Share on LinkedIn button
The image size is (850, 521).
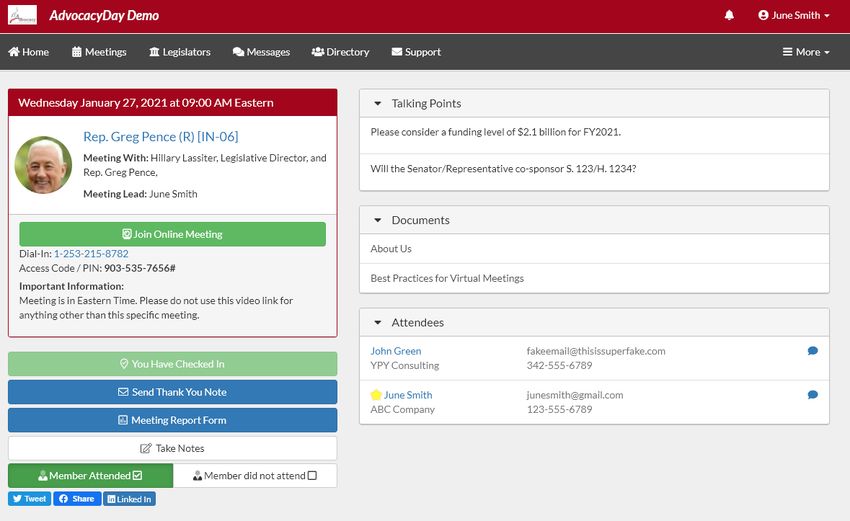point(130,499)
